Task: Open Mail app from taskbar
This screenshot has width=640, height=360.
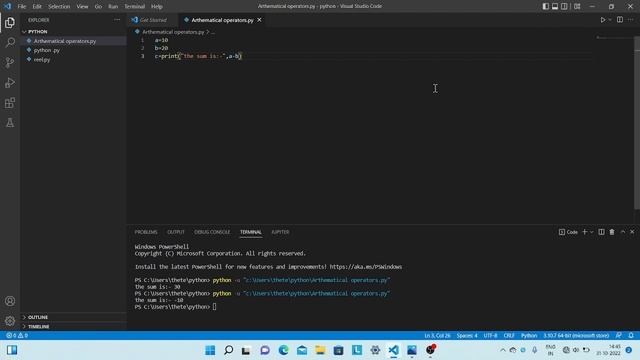Action: [x=302, y=350]
